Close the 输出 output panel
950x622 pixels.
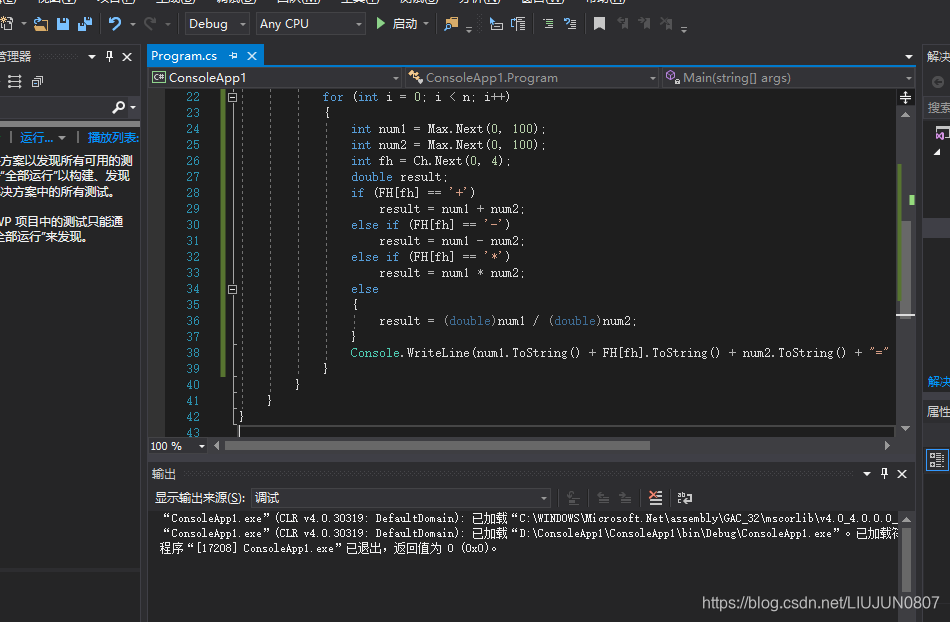pyautogui.click(x=902, y=474)
